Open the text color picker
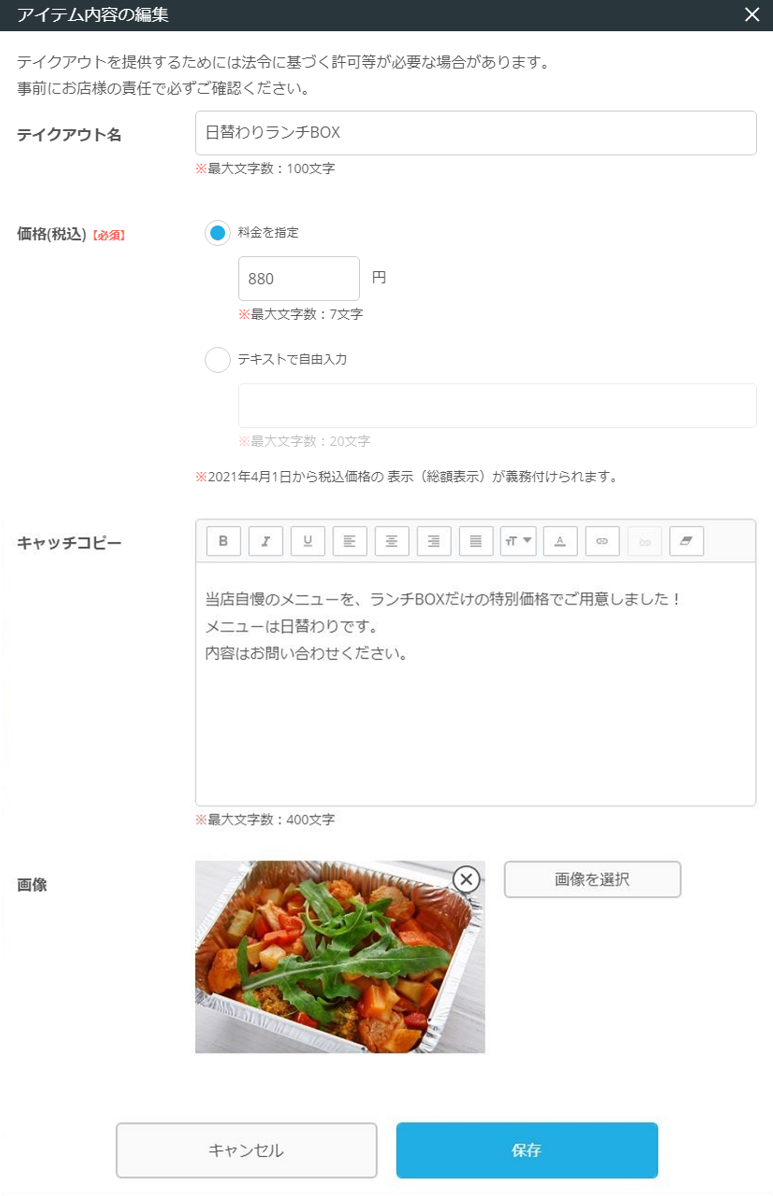The image size is (773, 1196). coord(560,541)
